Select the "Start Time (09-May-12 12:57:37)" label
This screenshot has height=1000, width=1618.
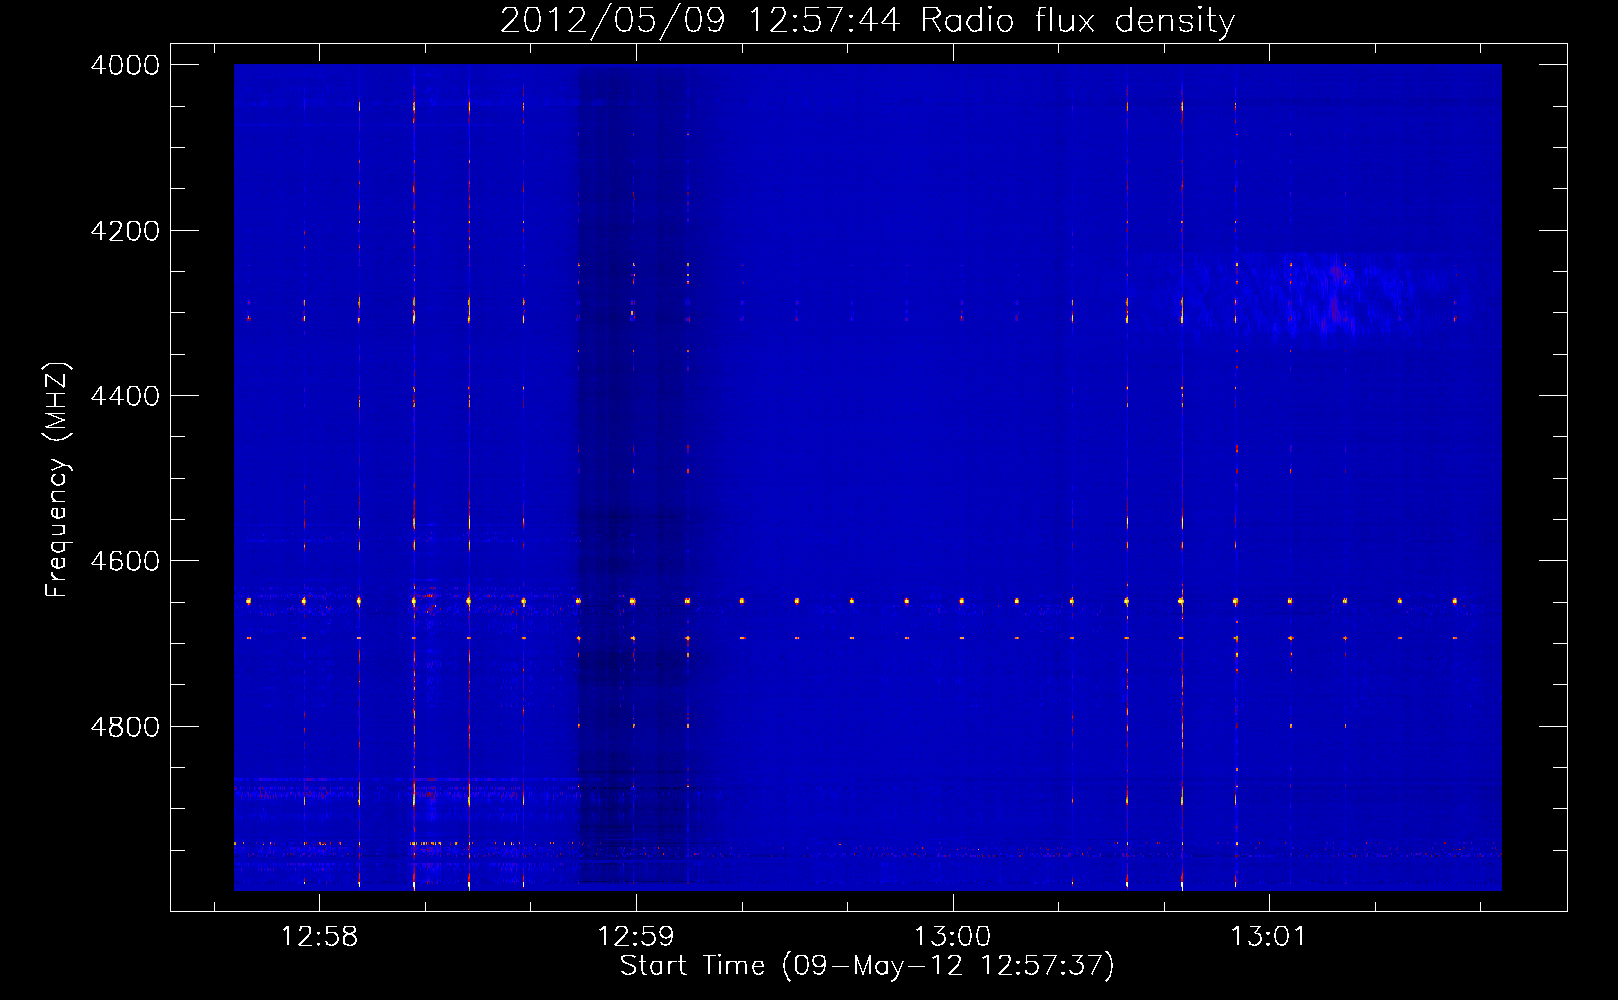pos(867,966)
